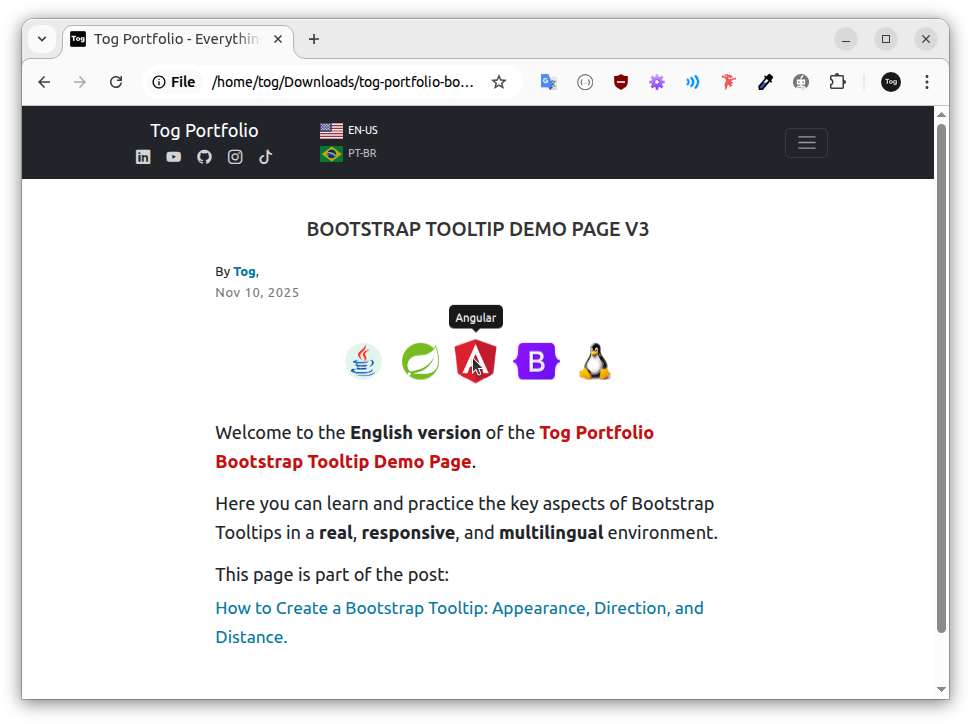This screenshot has width=971, height=724.
Task: Close the Tog Portfolio tab
Action: click(278, 39)
